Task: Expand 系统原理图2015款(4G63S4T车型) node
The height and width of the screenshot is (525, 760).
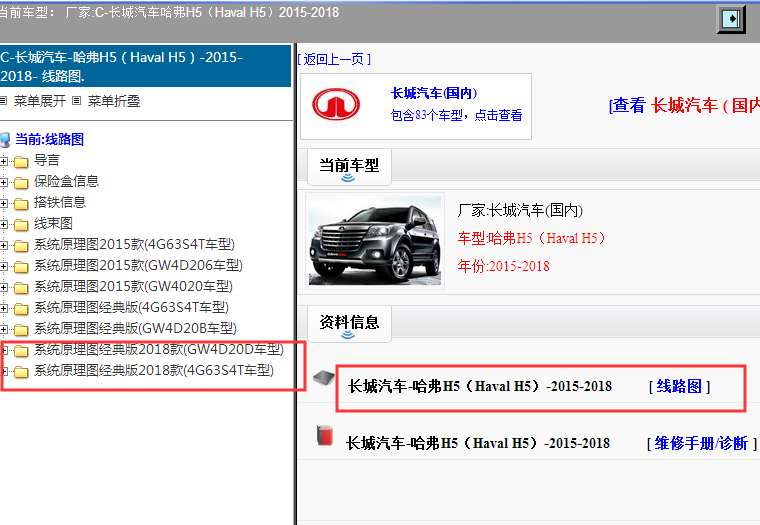Action: coord(4,246)
